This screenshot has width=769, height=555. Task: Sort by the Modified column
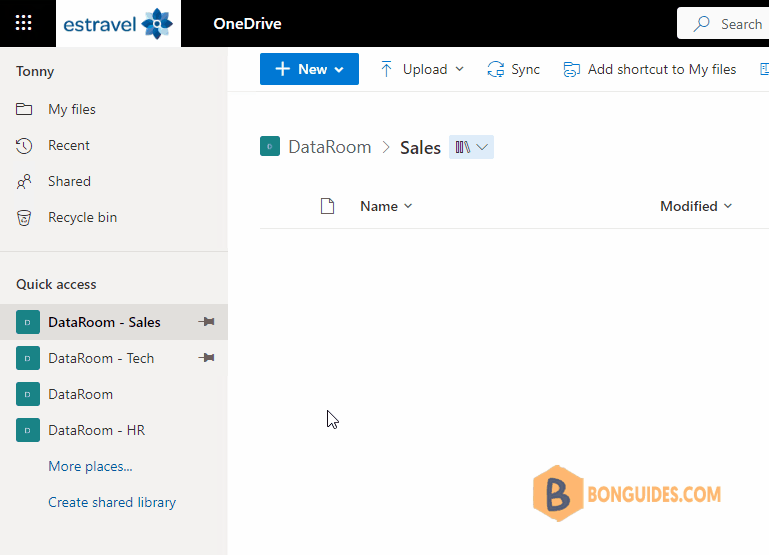[x=696, y=206]
